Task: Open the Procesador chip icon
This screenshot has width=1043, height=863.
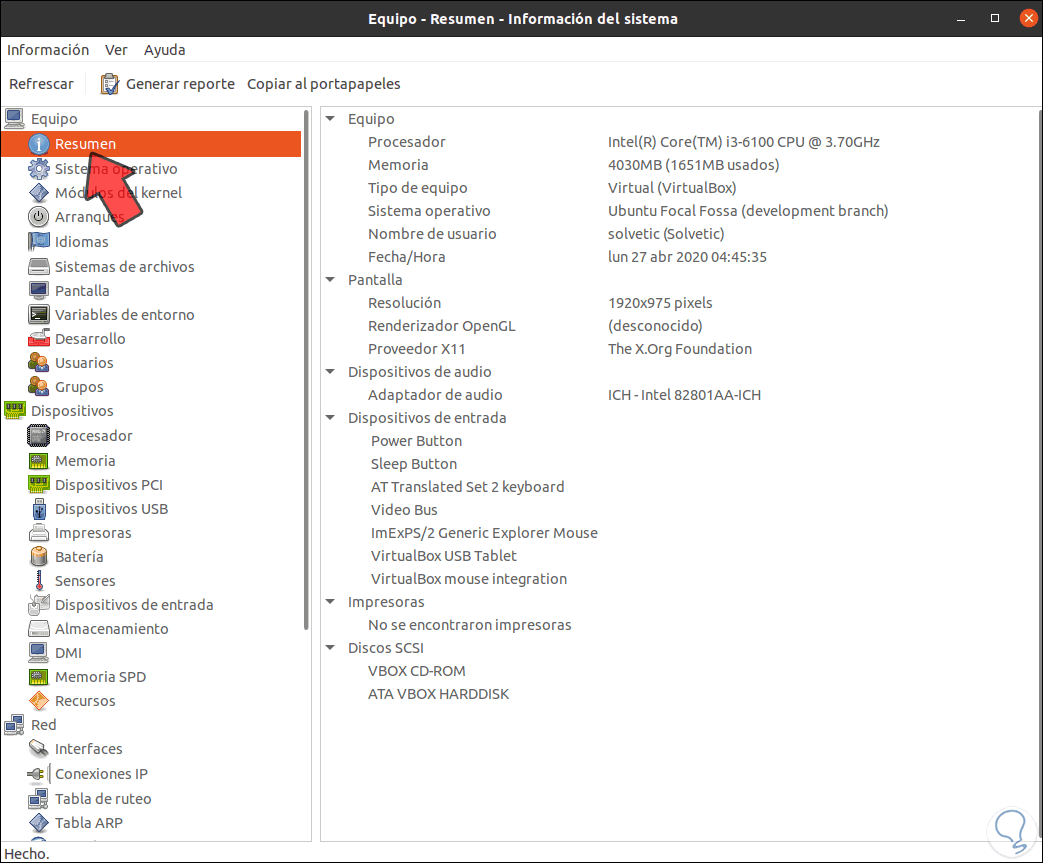Action: click(39, 436)
